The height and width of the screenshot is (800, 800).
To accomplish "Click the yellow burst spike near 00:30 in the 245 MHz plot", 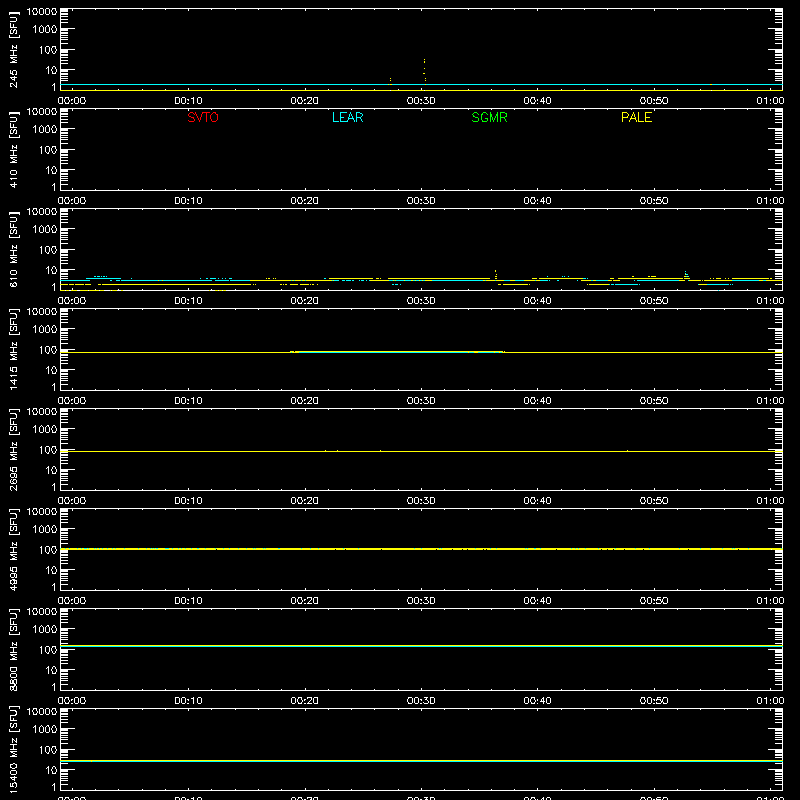I will pyautogui.click(x=424, y=70).
